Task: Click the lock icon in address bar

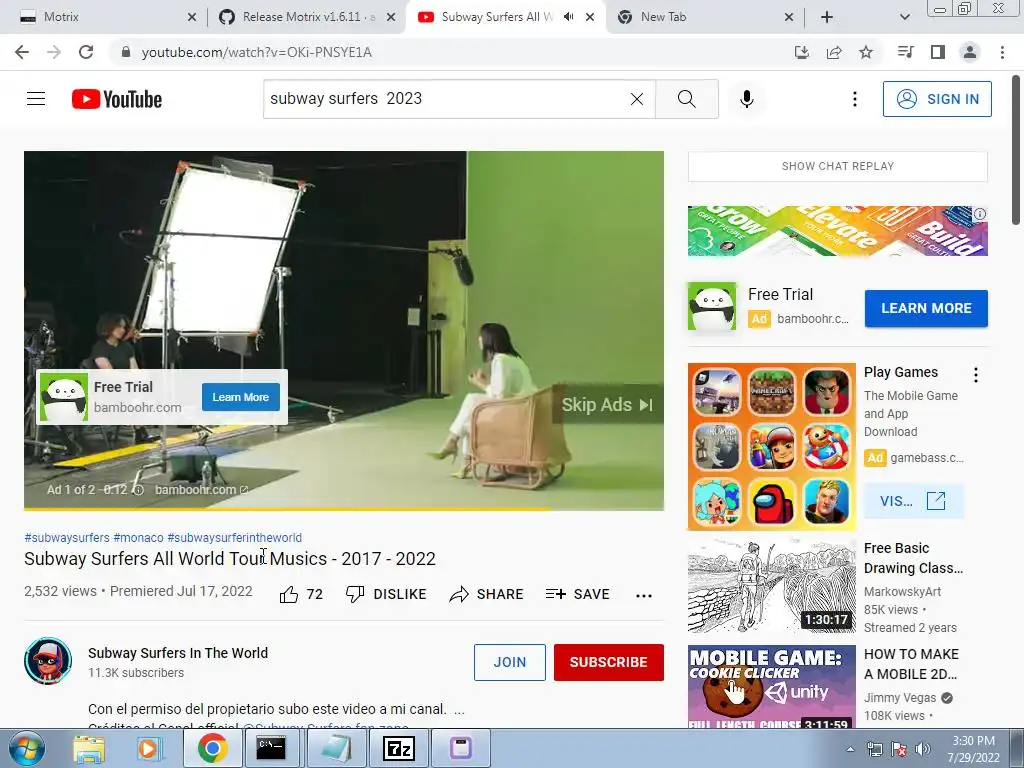Action: [x=126, y=52]
